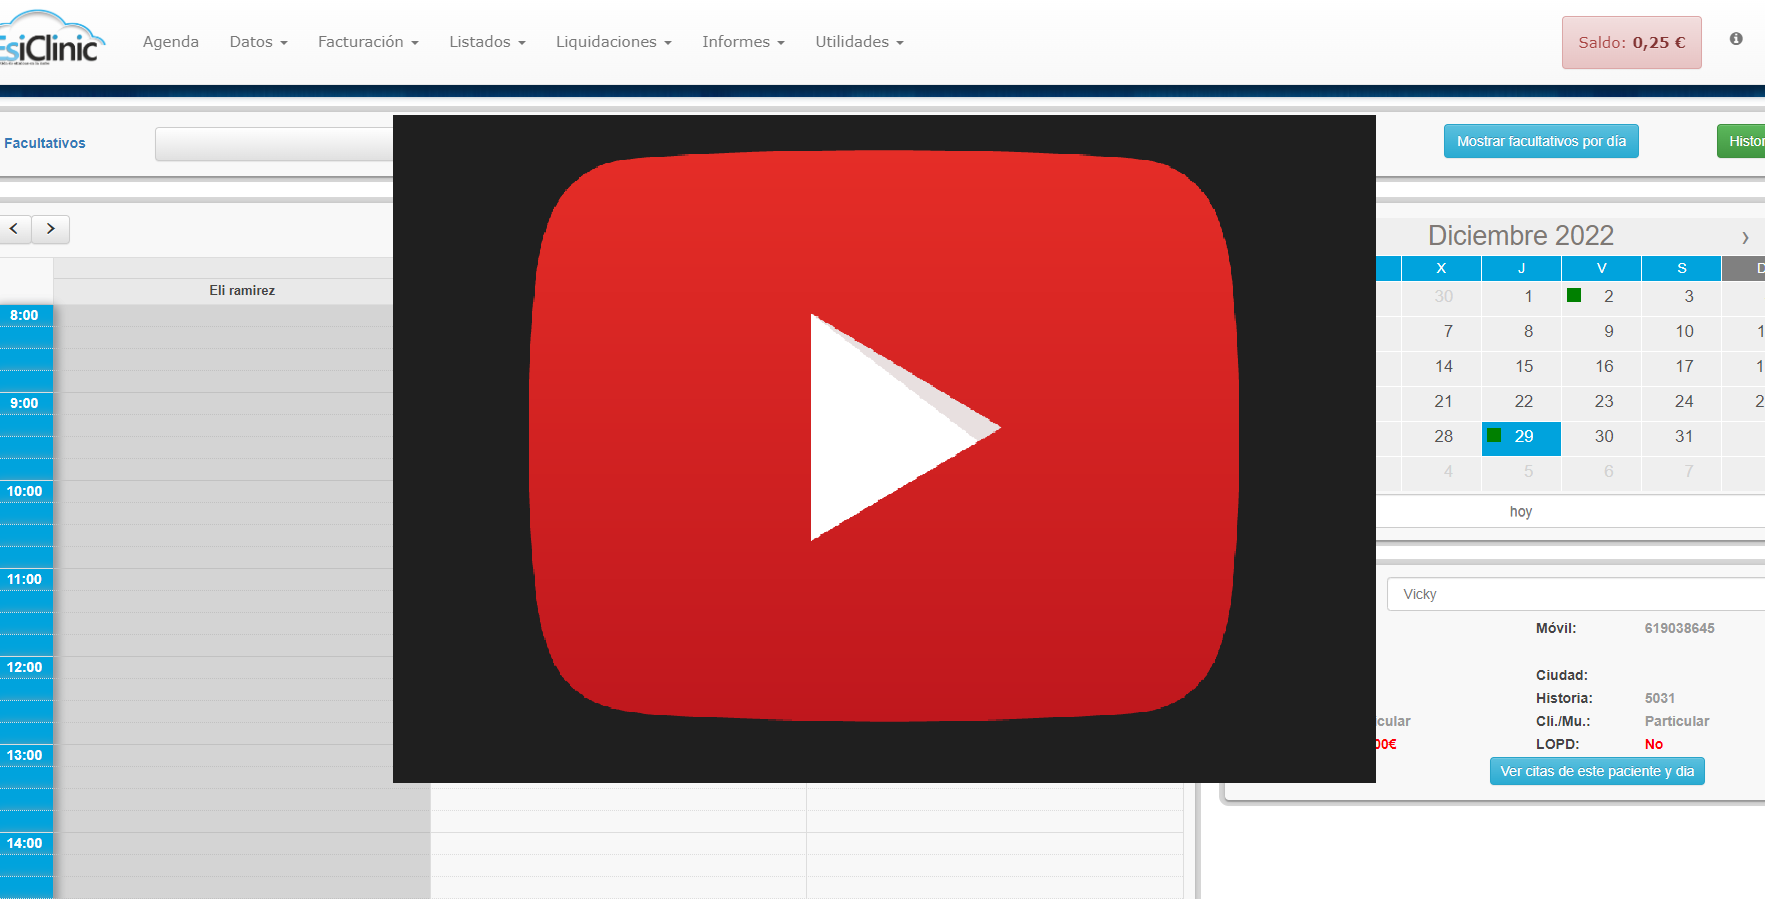Click the mobile number 619038645
The height and width of the screenshot is (899, 1765).
click(1679, 628)
